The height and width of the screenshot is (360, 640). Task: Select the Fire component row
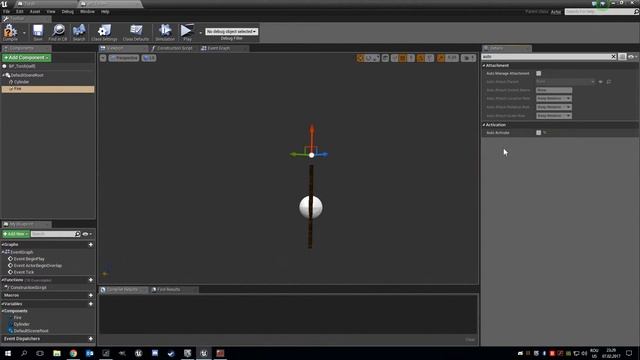[48, 89]
